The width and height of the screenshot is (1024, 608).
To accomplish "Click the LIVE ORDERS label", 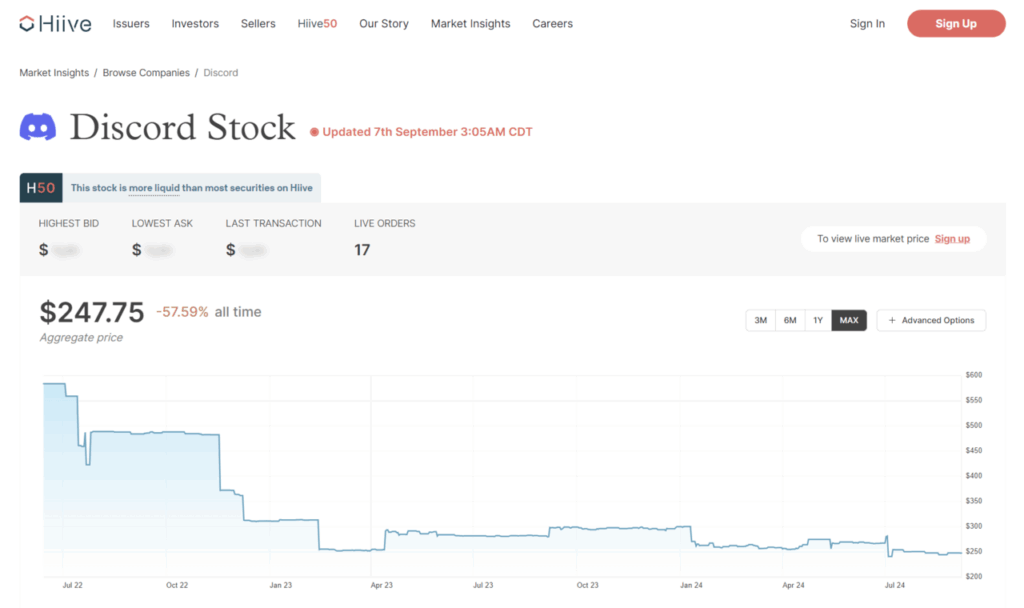I will point(385,223).
